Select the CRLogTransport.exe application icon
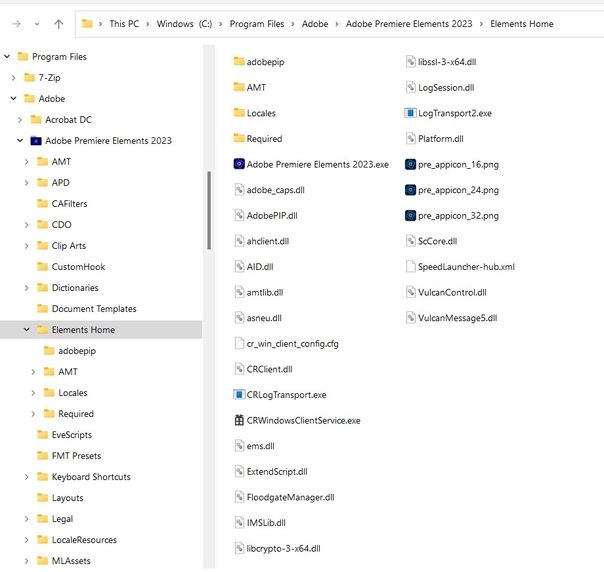The image size is (604, 572). tap(239, 394)
